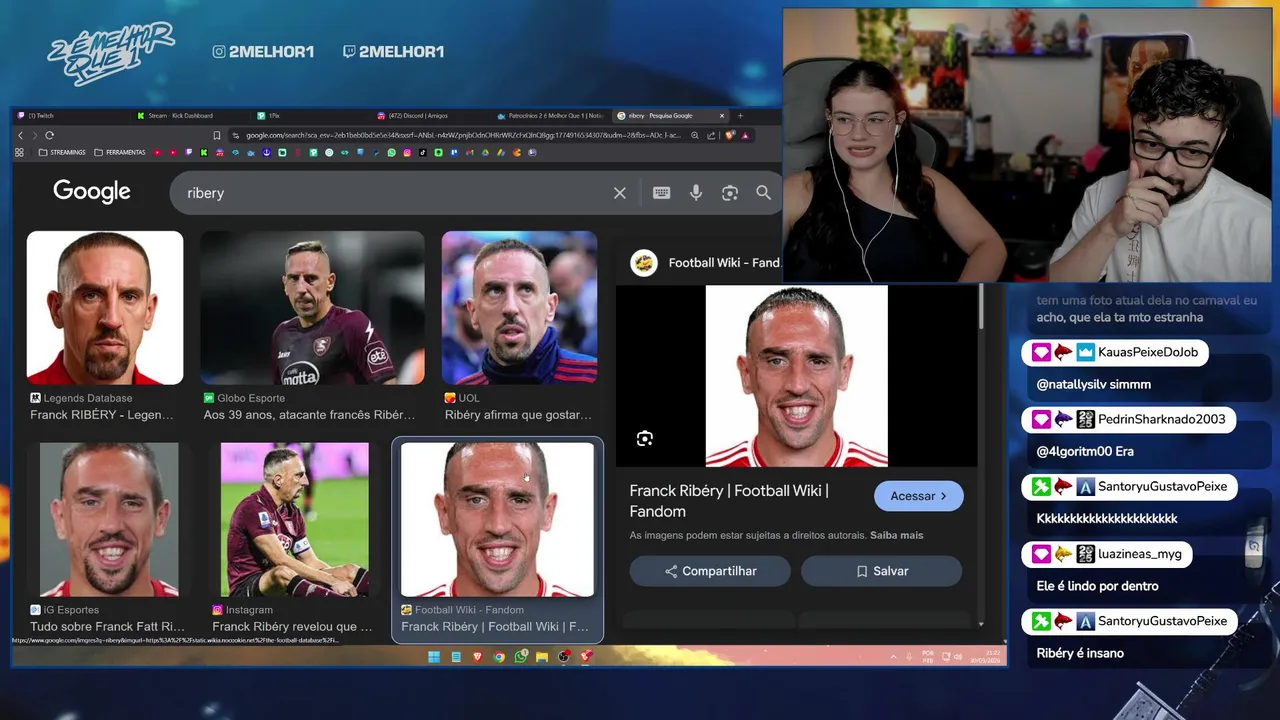Open the apps grid in bookmarks bar

point(19,152)
